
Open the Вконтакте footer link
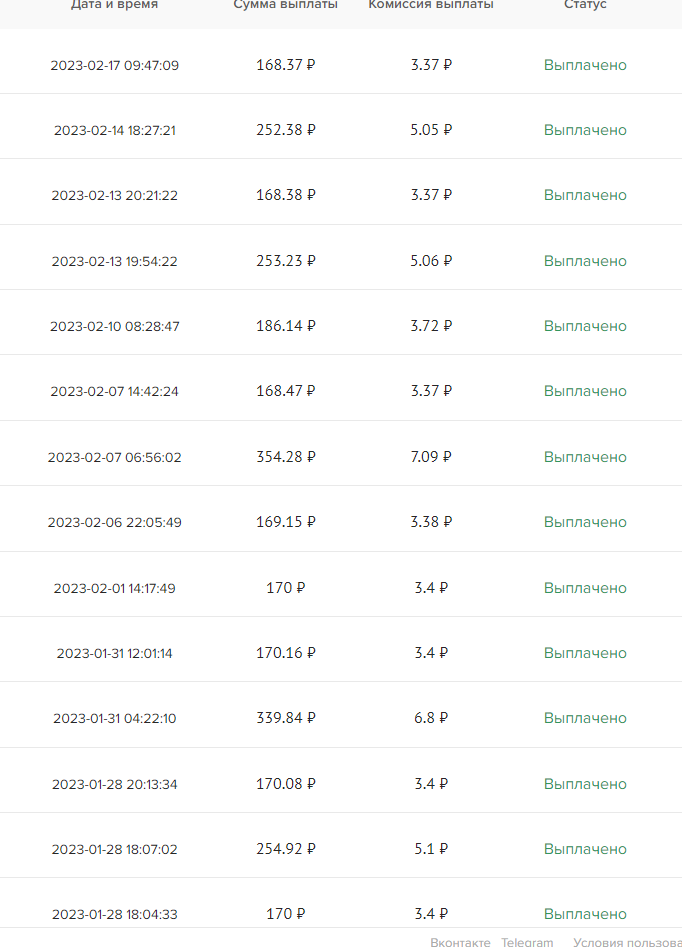tap(460, 942)
